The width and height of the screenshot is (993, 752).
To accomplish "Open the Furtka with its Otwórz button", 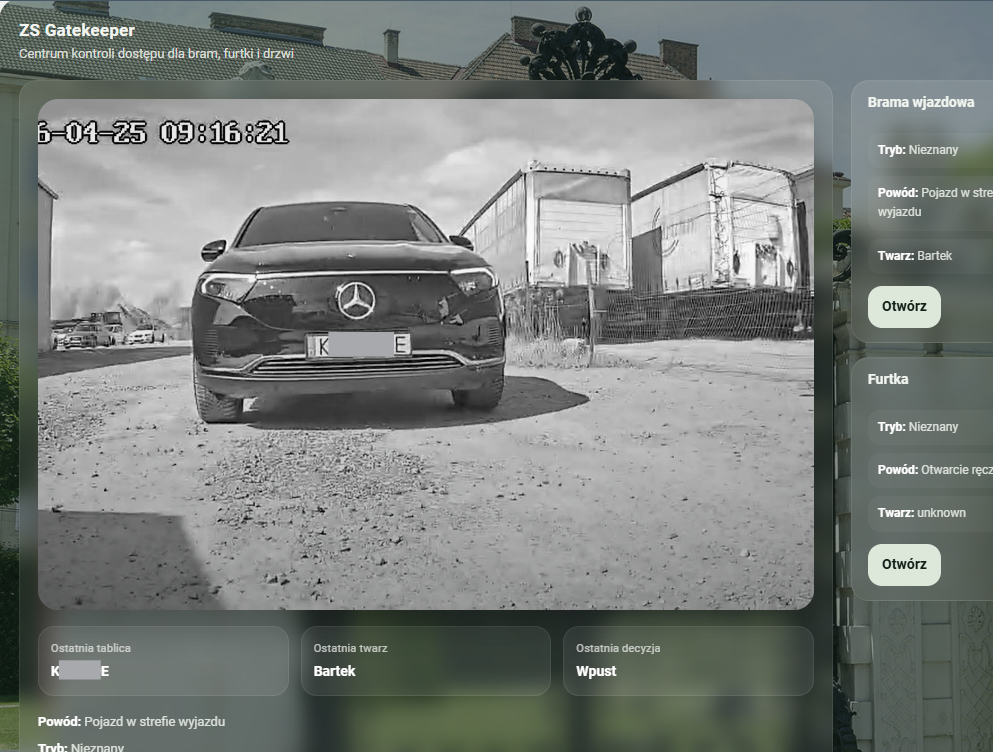I will point(904,564).
